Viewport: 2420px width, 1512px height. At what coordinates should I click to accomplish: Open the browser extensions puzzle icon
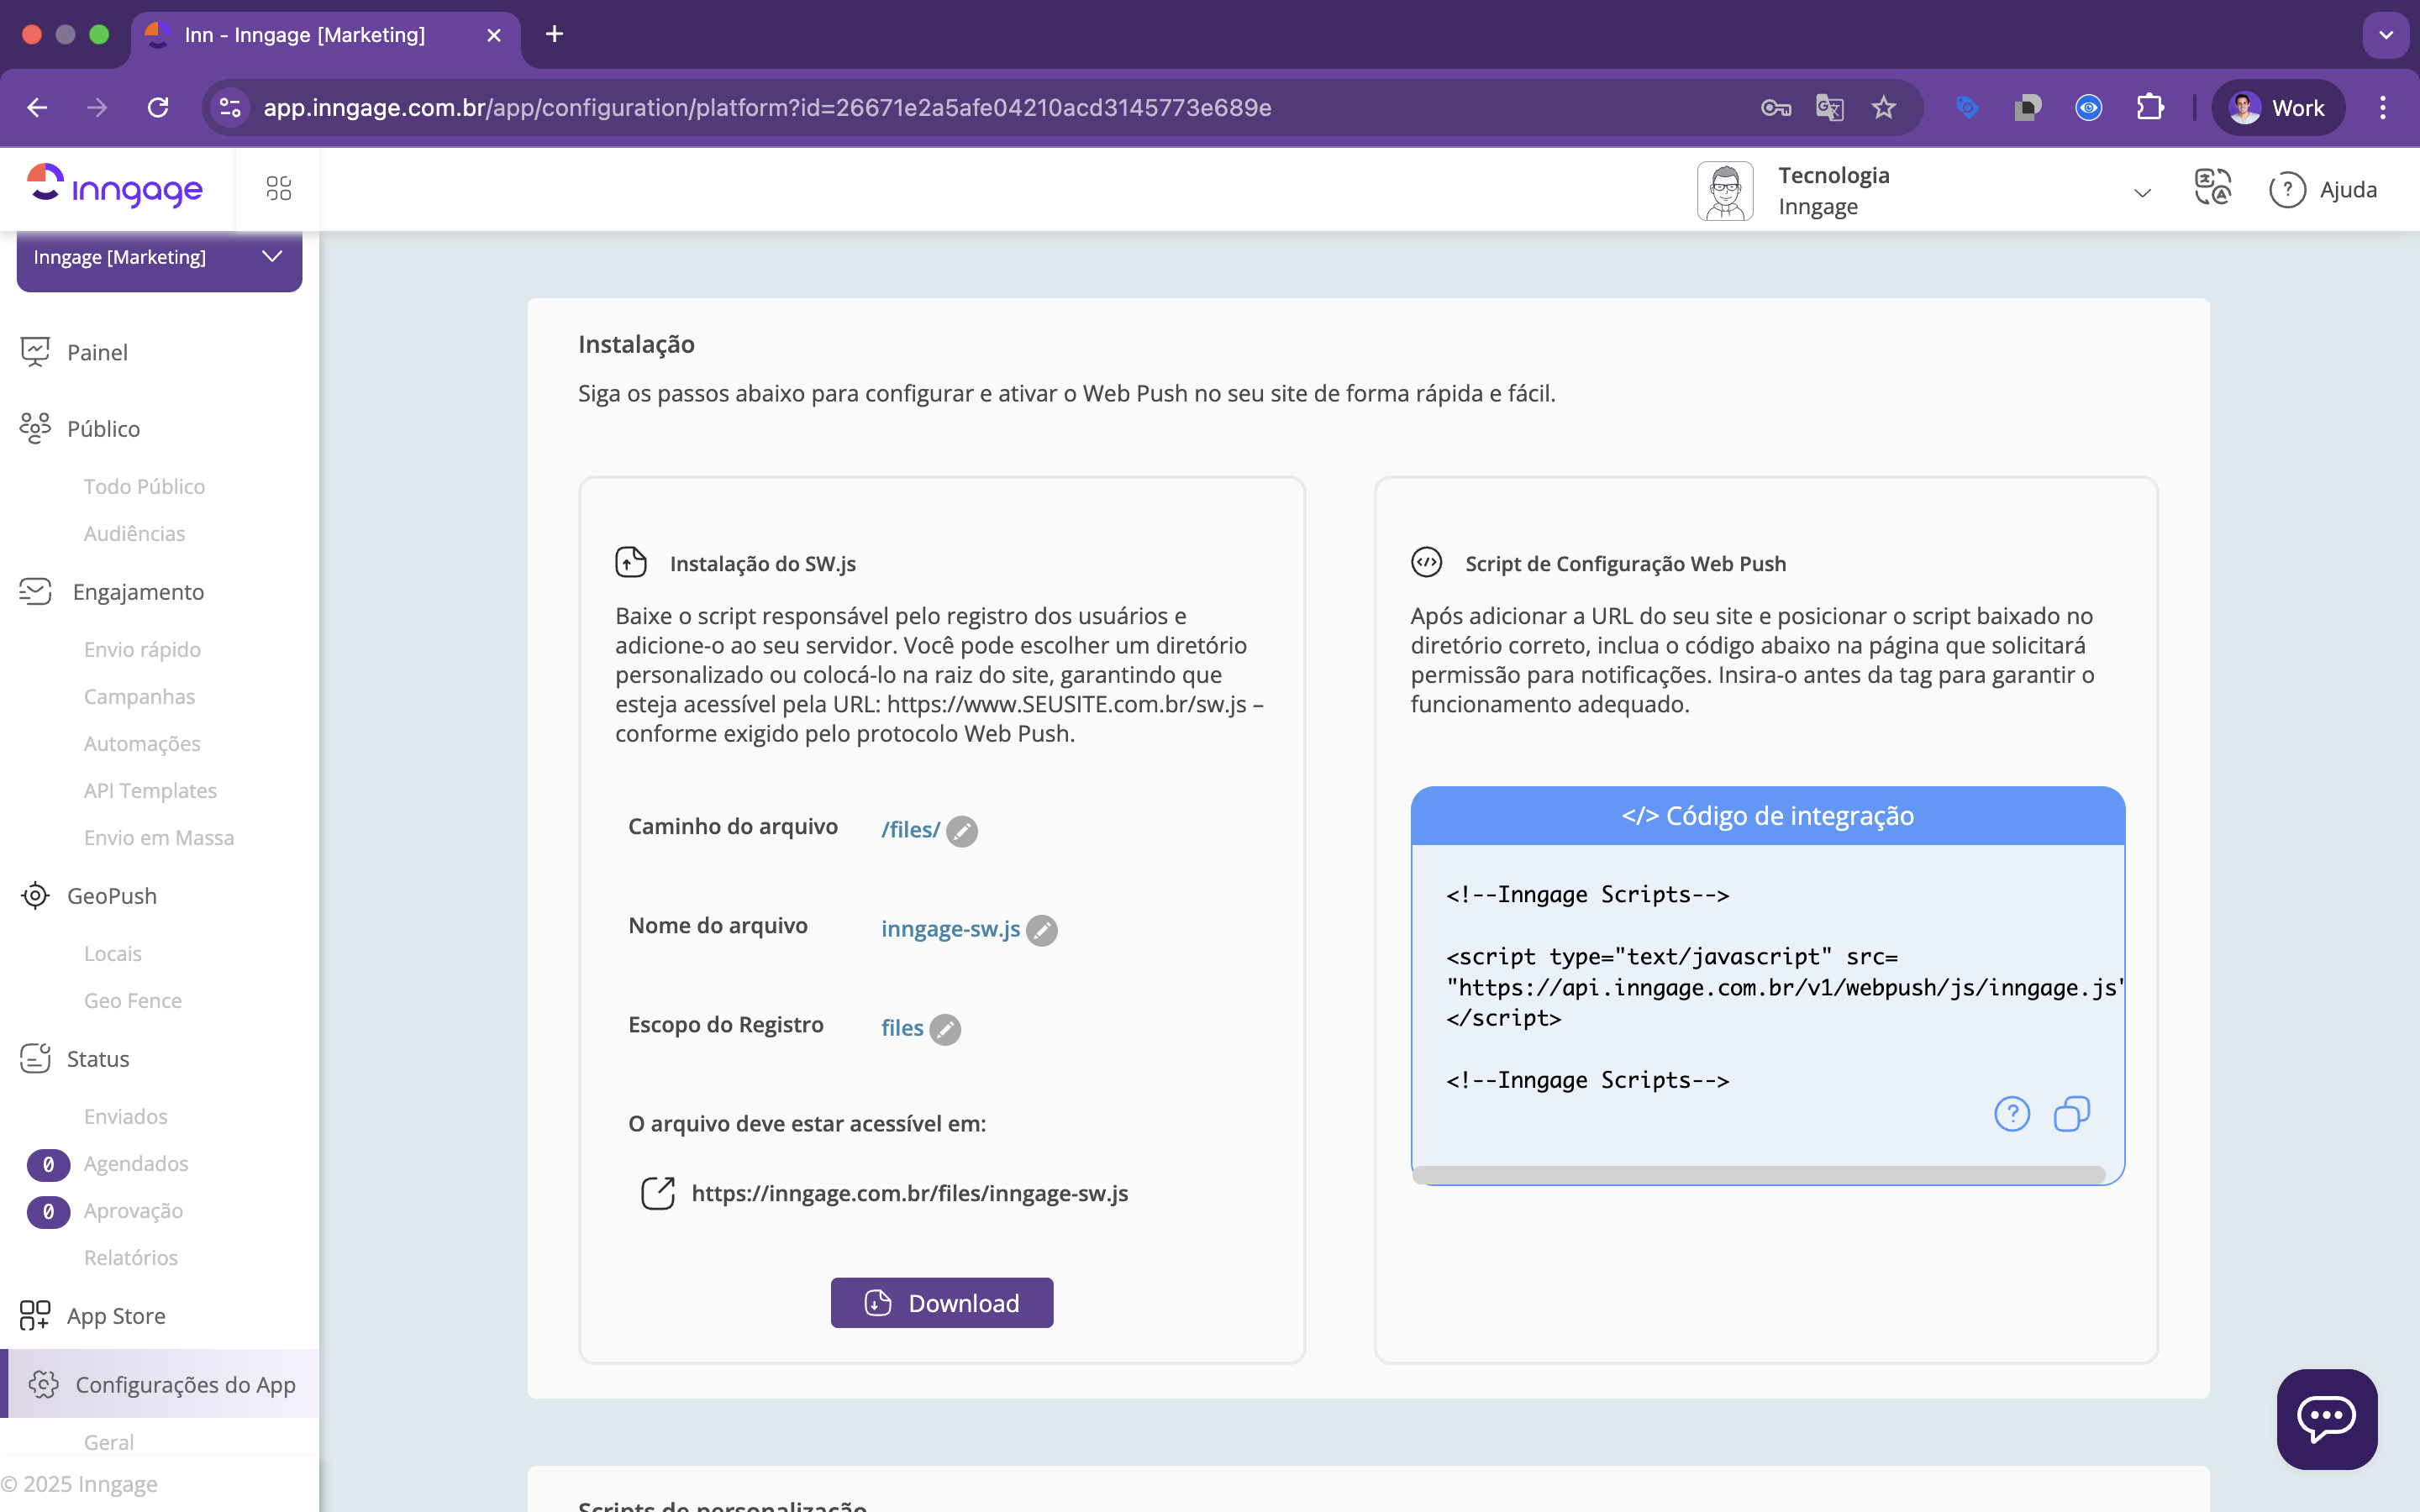pyautogui.click(x=2149, y=108)
